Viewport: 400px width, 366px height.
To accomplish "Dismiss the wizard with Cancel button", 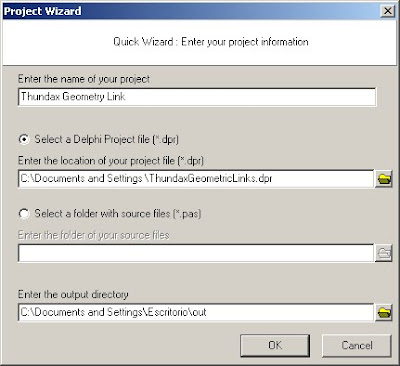I will [x=357, y=345].
